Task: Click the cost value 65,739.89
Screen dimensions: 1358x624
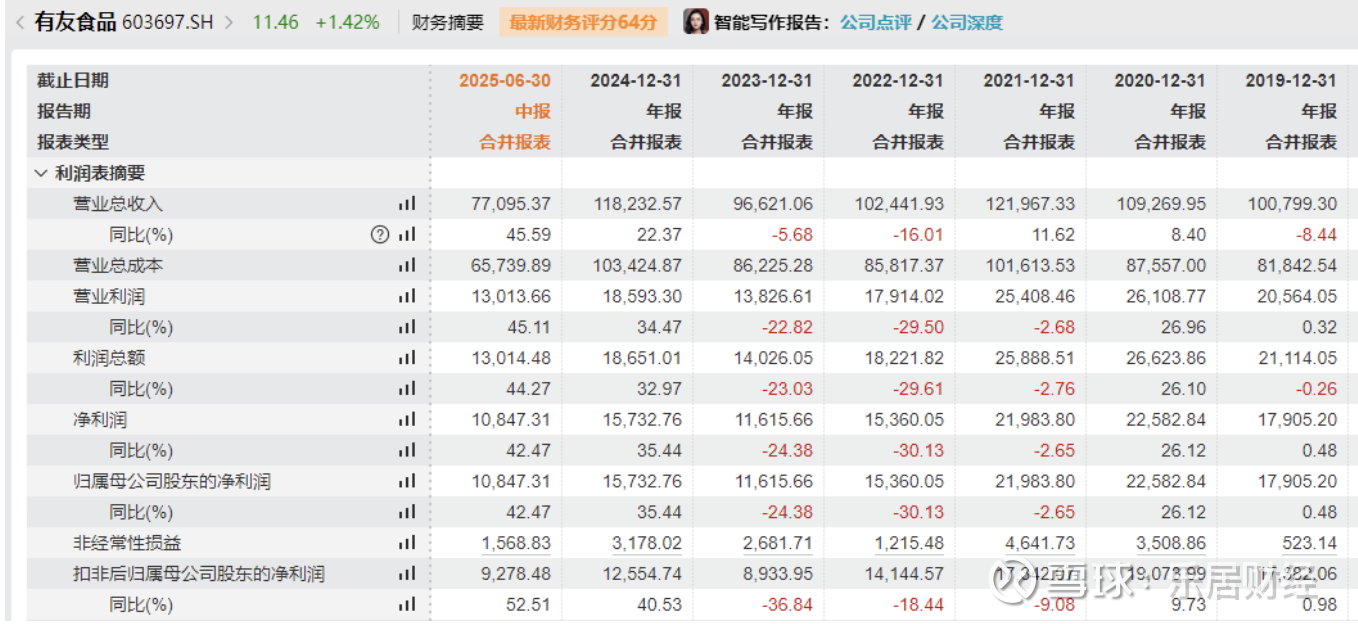Action: click(x=511, y=266)
